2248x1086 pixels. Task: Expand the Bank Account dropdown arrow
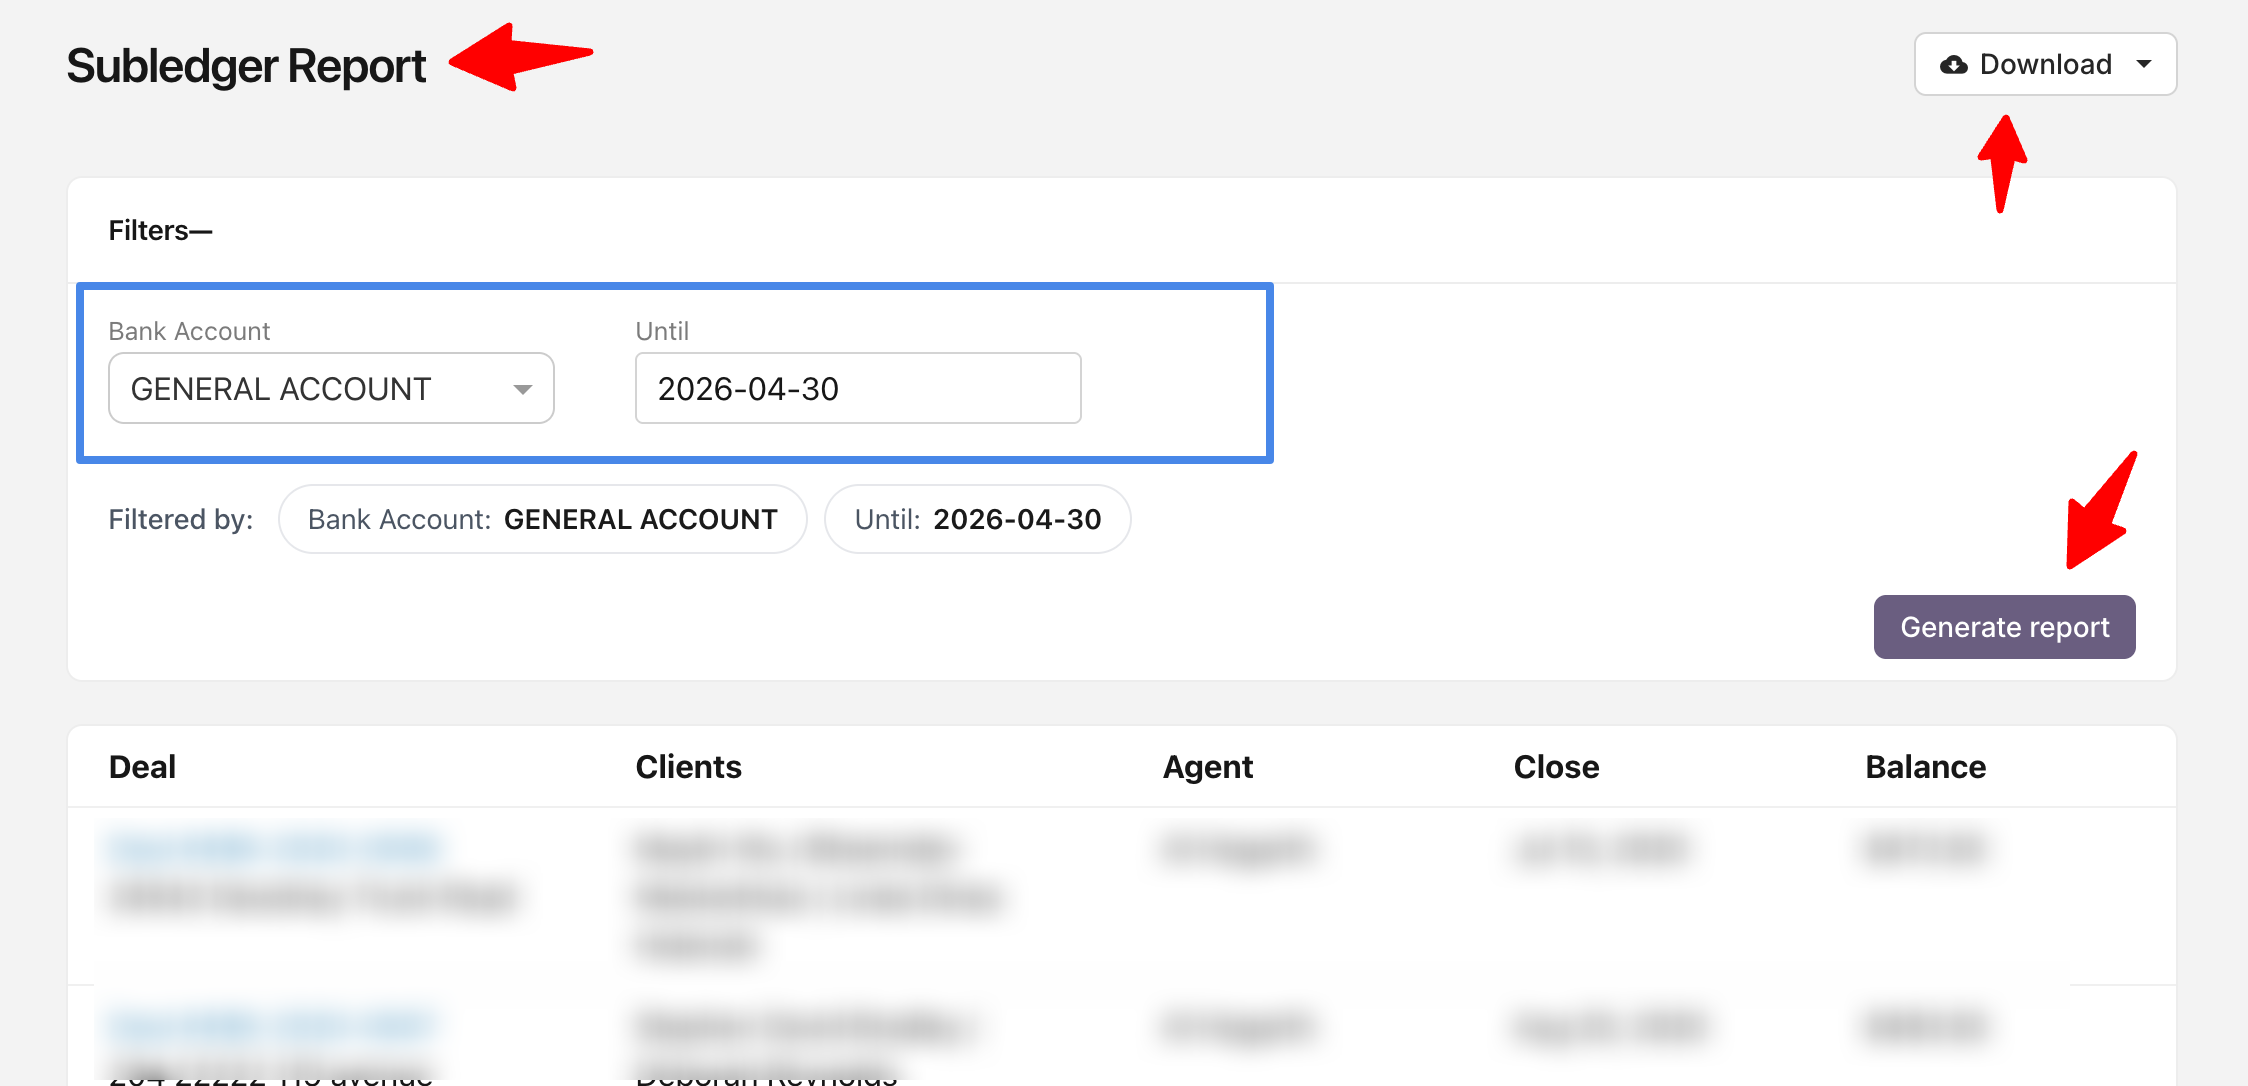tap(522, 389)
